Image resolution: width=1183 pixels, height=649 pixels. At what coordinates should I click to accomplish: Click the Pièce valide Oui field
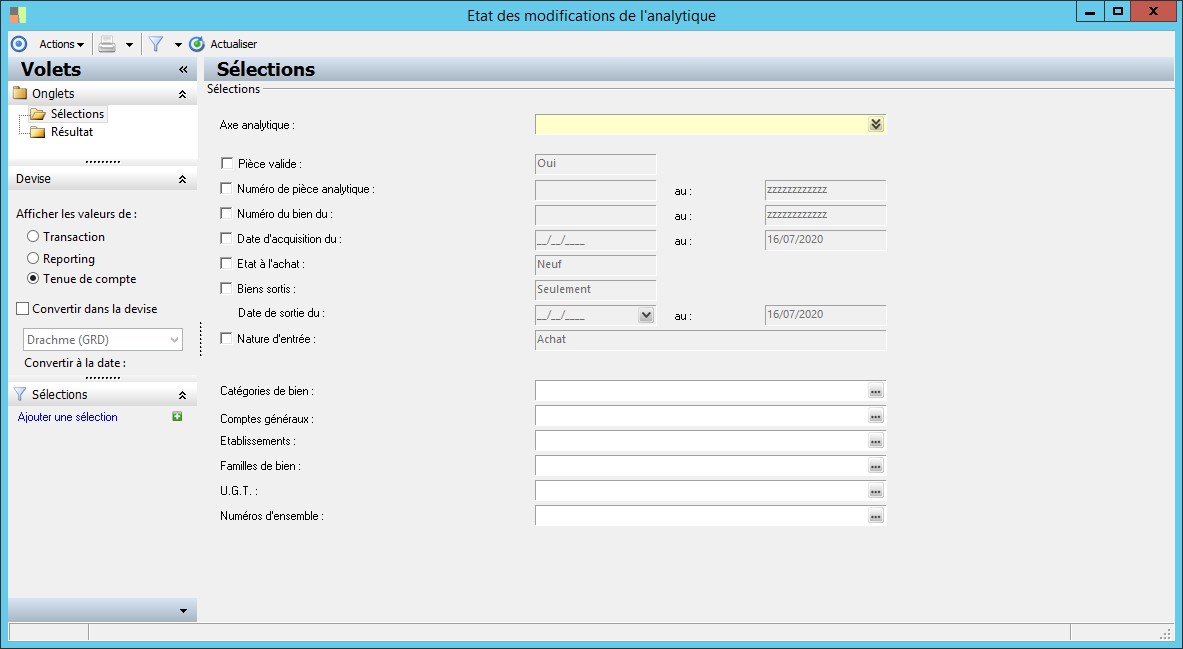point(595,164)
